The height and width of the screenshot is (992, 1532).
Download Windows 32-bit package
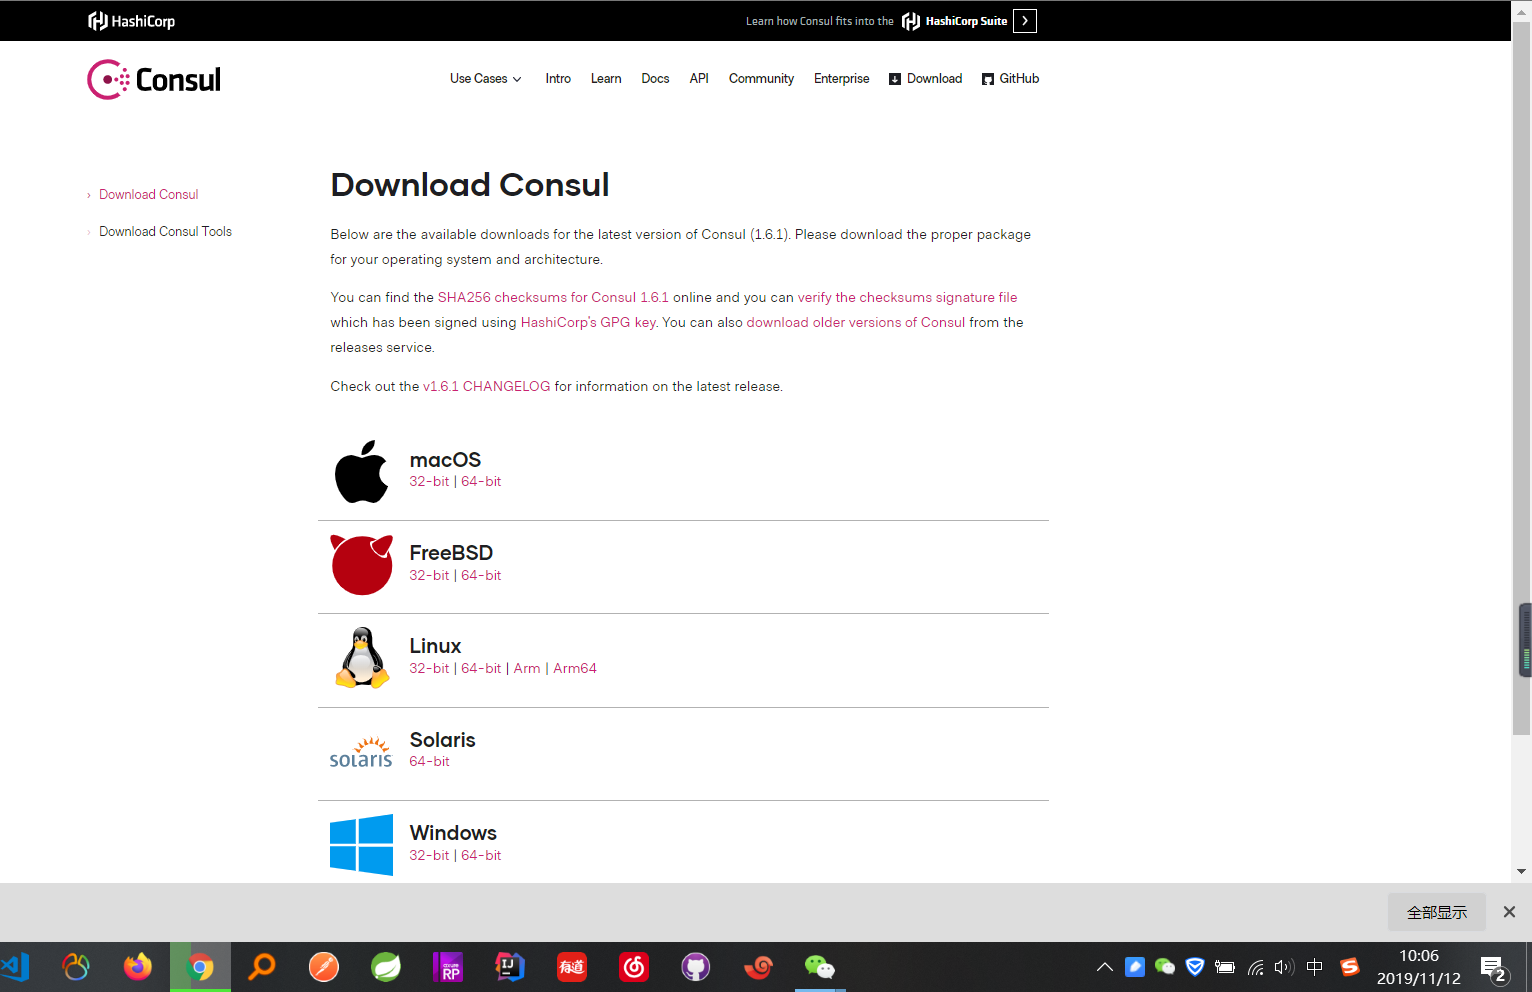point(429,856)
